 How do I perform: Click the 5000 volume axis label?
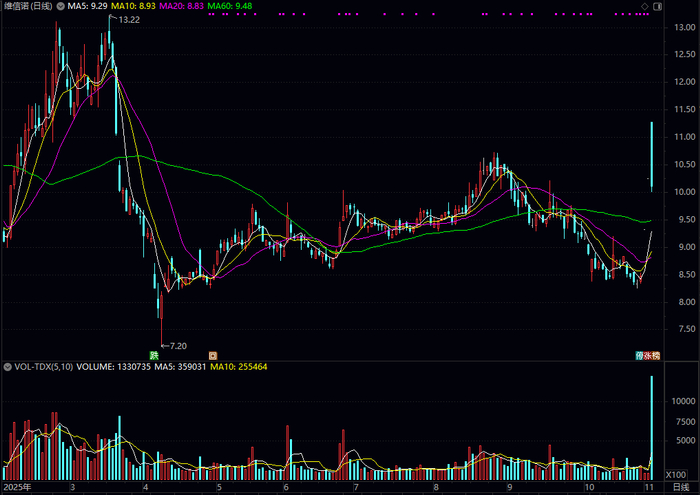click(x=685, y=441)
